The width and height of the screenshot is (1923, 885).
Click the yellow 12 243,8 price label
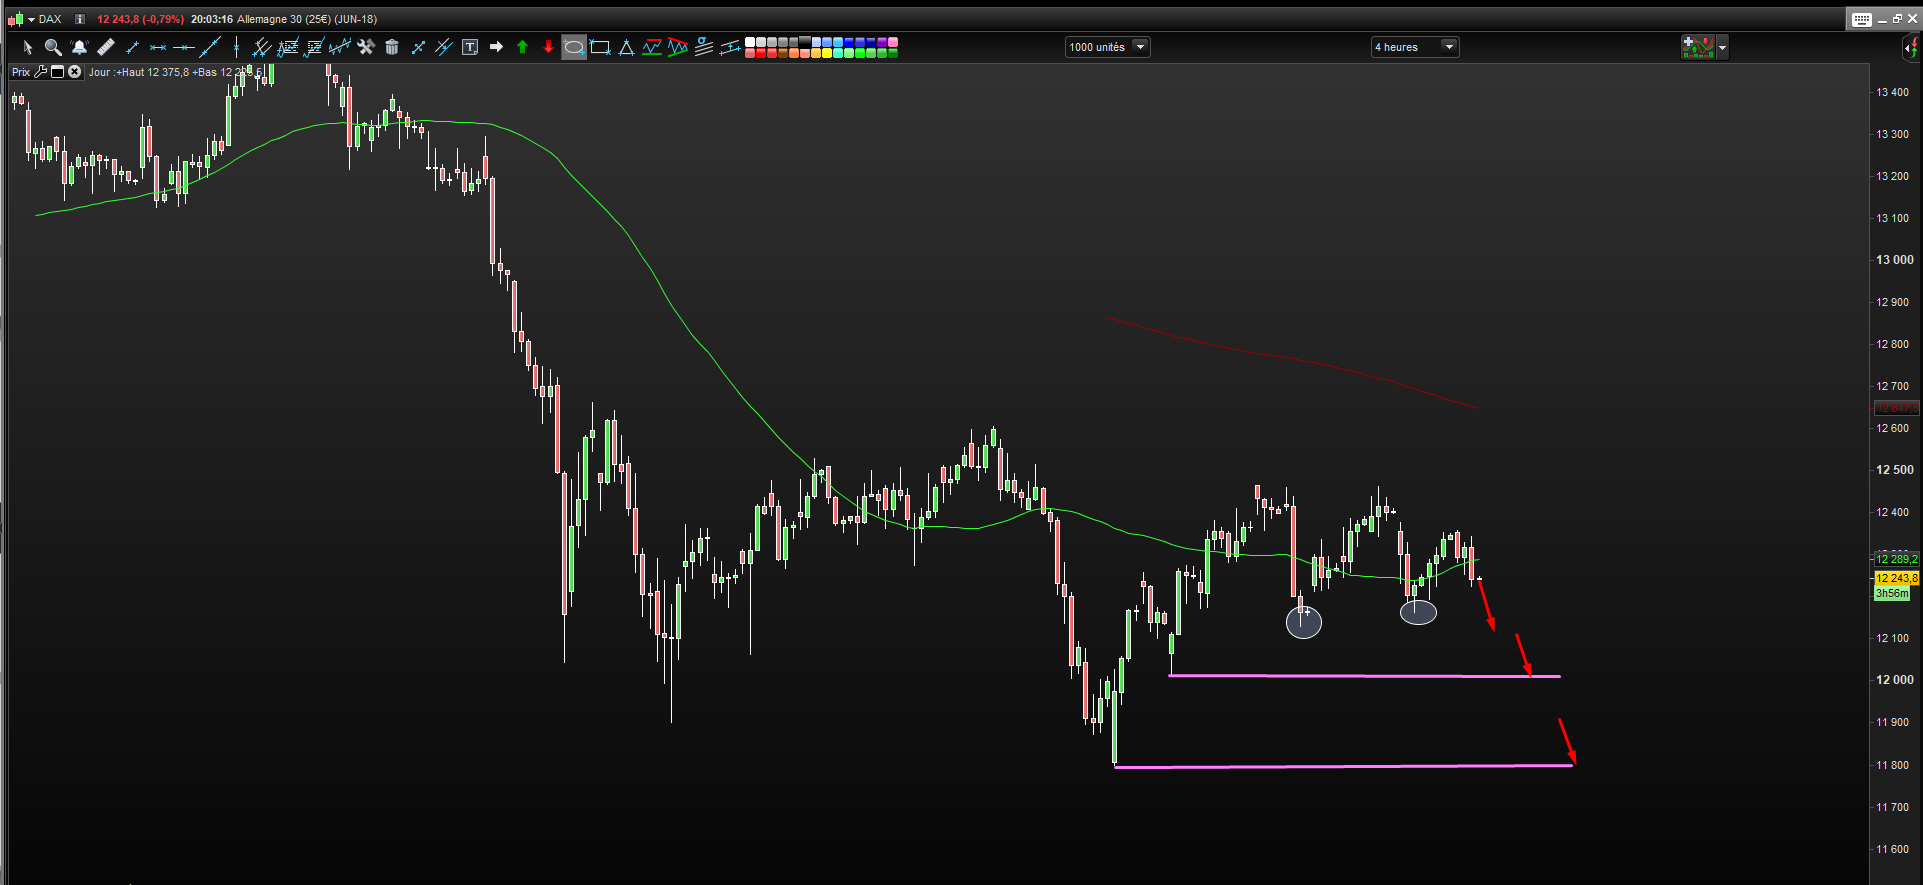point(1897,578)
